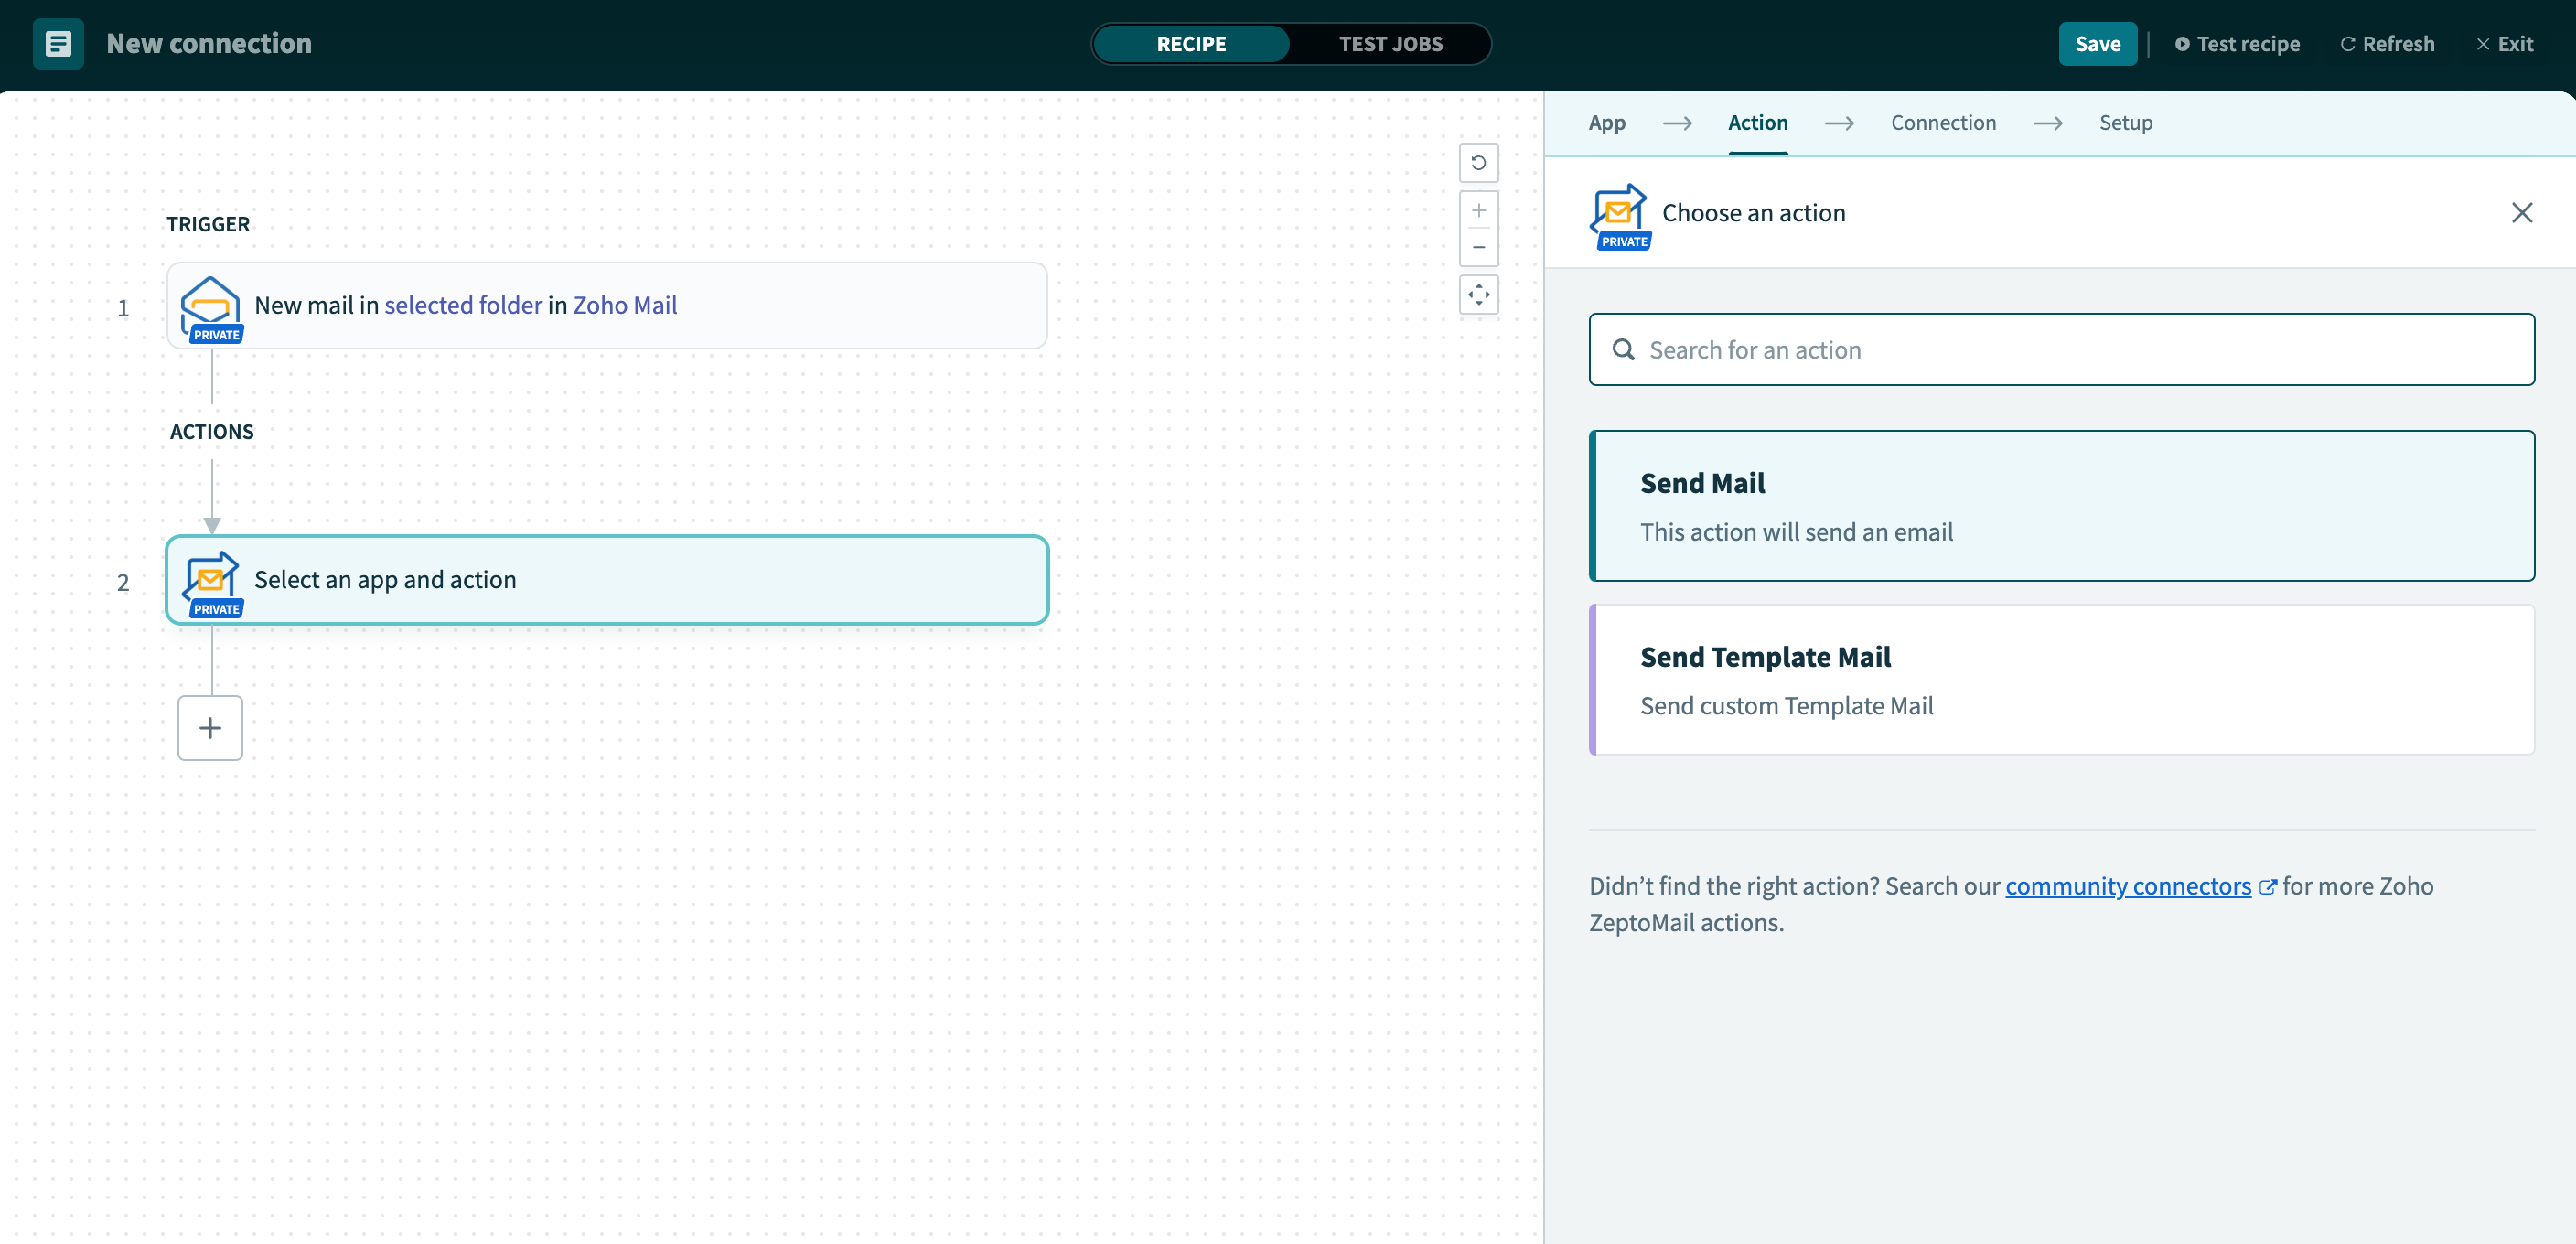Click the undo/reset canvas icon
This screenshot has height=1244, width=2576.
[1478, 163]
